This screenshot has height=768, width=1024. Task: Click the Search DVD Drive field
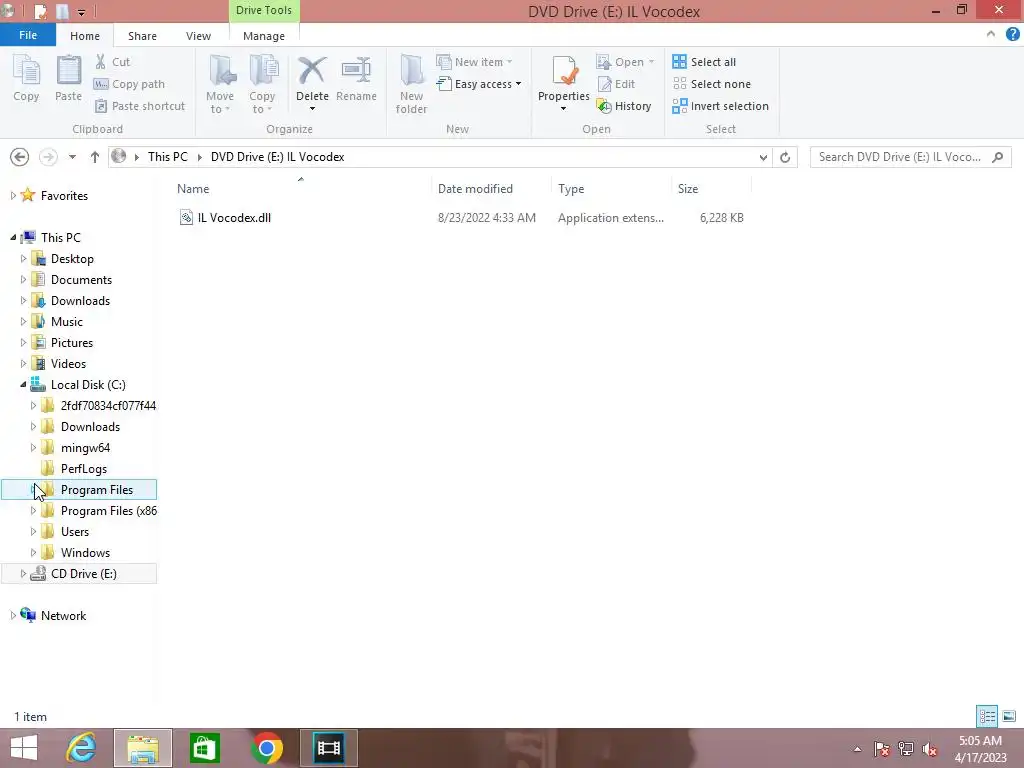[911, 157]
